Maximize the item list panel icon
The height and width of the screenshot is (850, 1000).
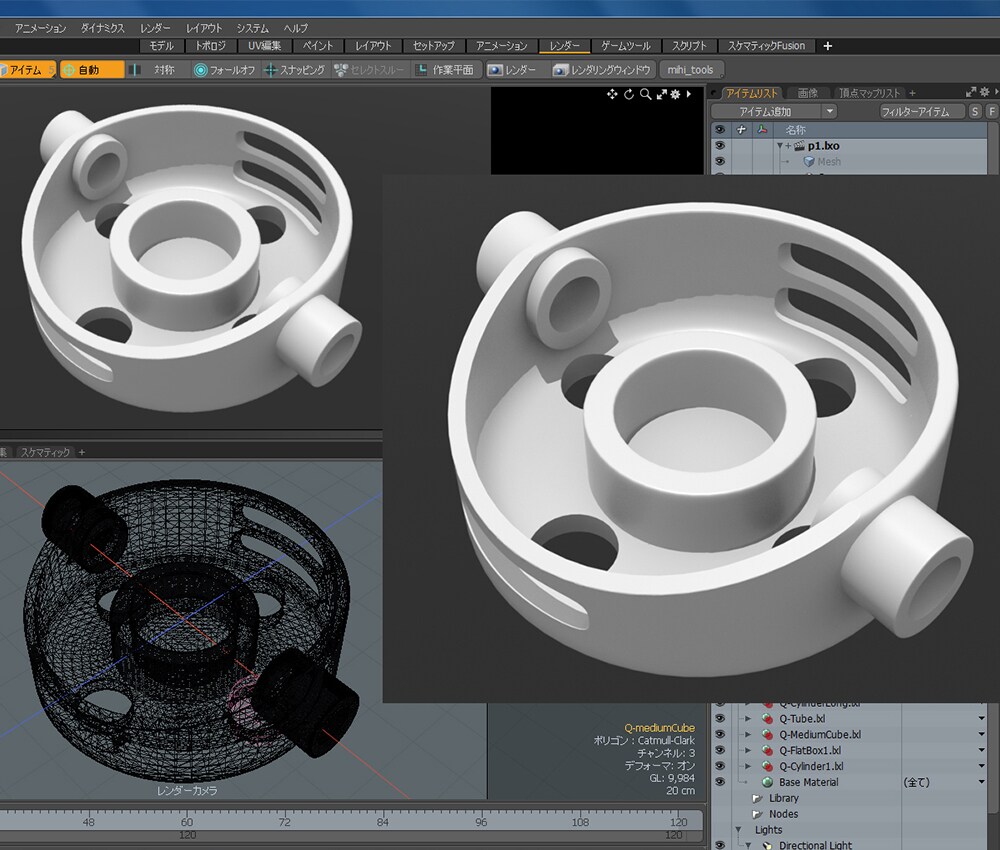971,92
